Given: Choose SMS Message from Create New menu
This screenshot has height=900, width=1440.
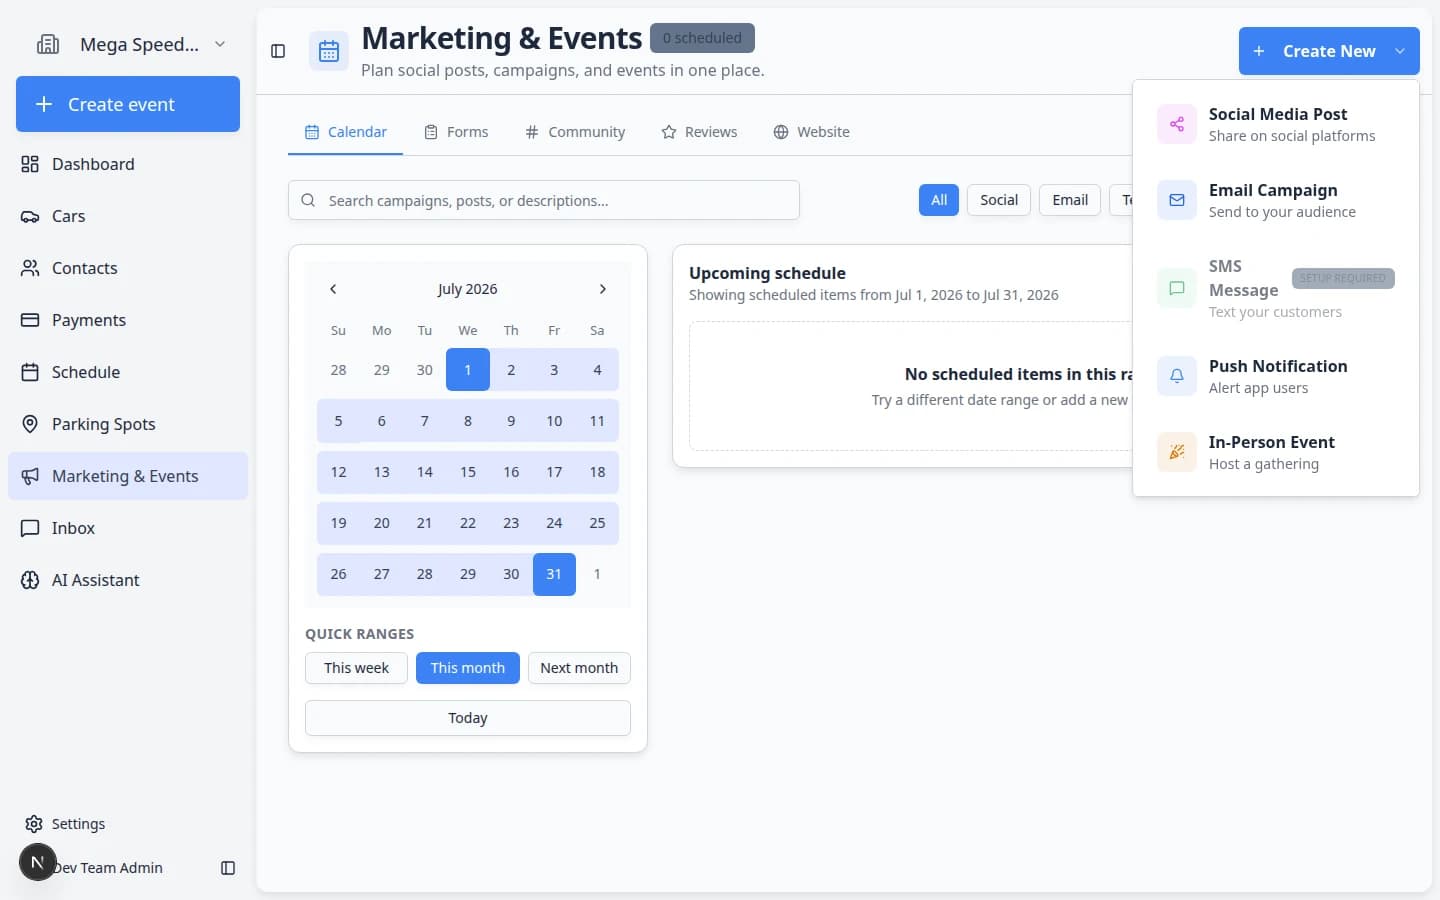Looking at the screenshot, I should click(1276, 288).
